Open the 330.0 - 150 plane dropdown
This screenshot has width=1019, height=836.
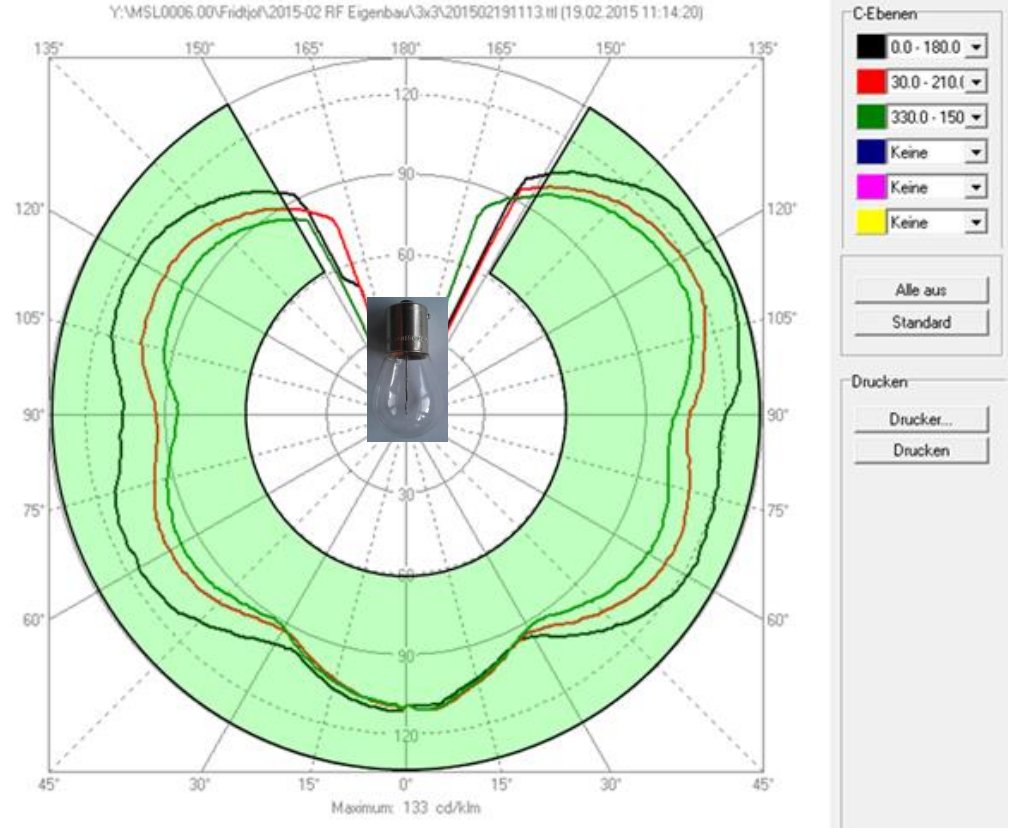[x=975, y=117]
